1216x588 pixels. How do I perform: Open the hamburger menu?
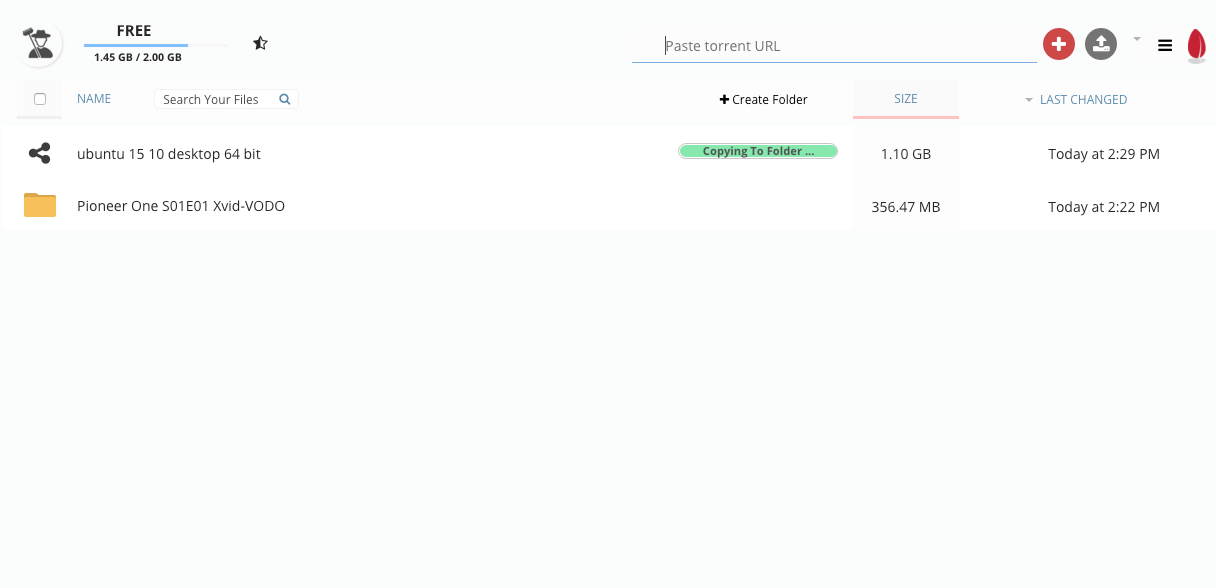1165,45
